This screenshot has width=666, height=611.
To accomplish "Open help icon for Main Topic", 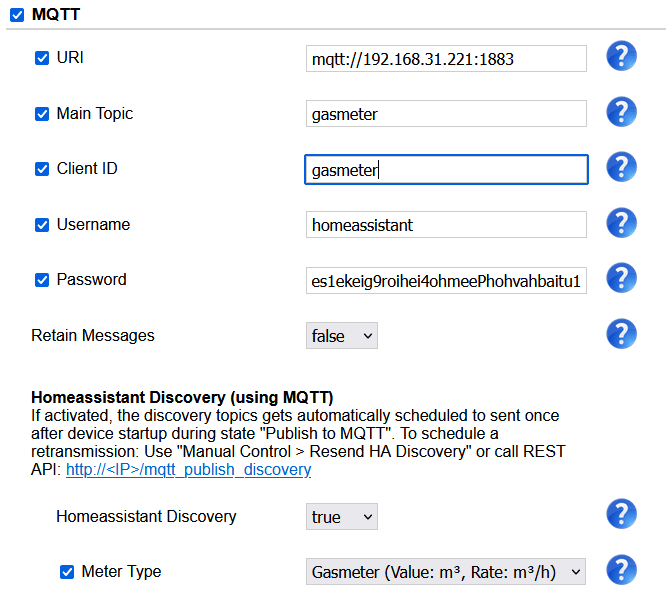I will tap(621, 112).
